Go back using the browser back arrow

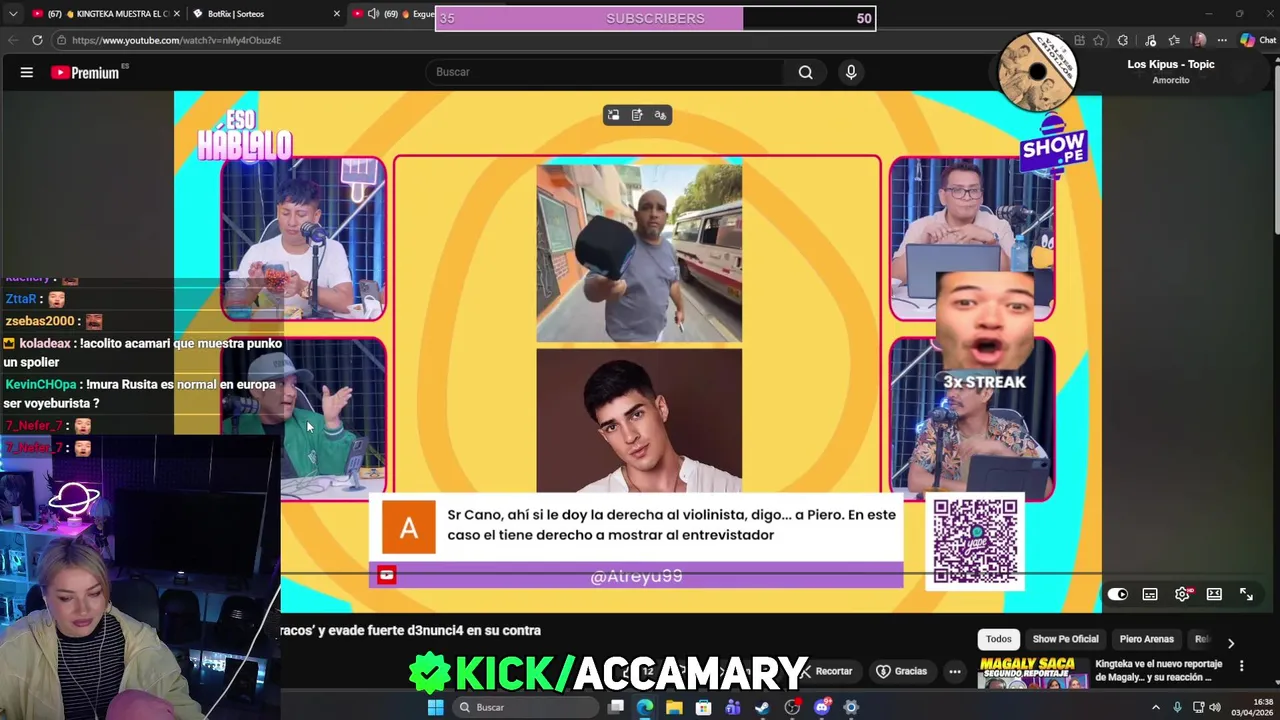tap(13, 40)
